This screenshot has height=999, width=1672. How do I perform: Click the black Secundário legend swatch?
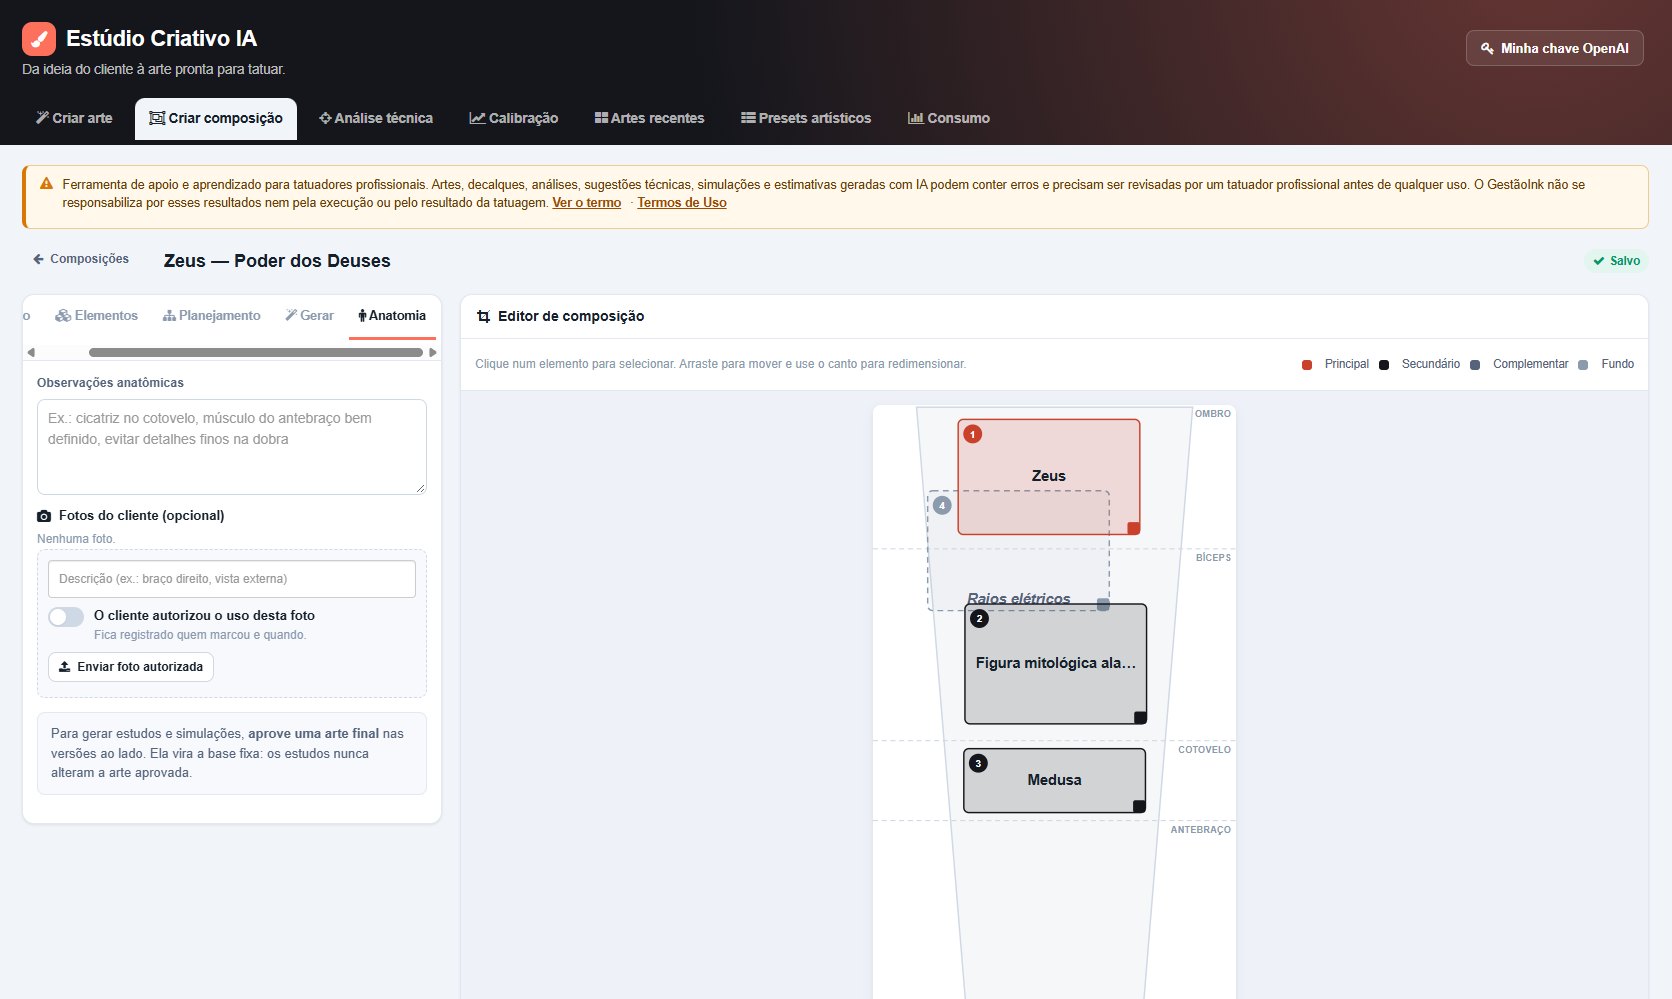pos(1384,365)
